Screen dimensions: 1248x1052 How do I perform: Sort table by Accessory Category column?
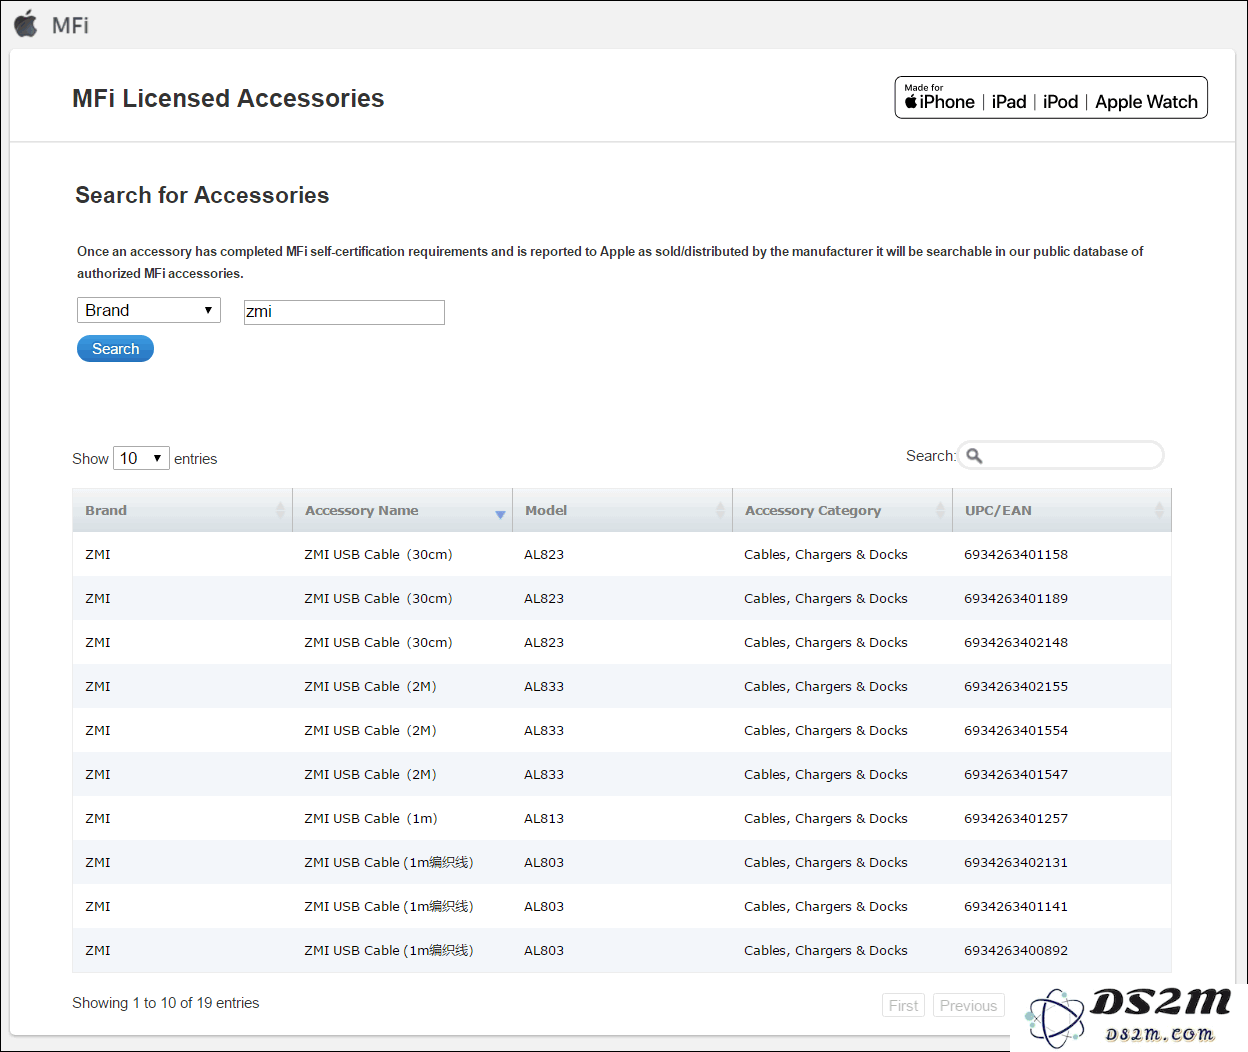[x=842, y=510]
